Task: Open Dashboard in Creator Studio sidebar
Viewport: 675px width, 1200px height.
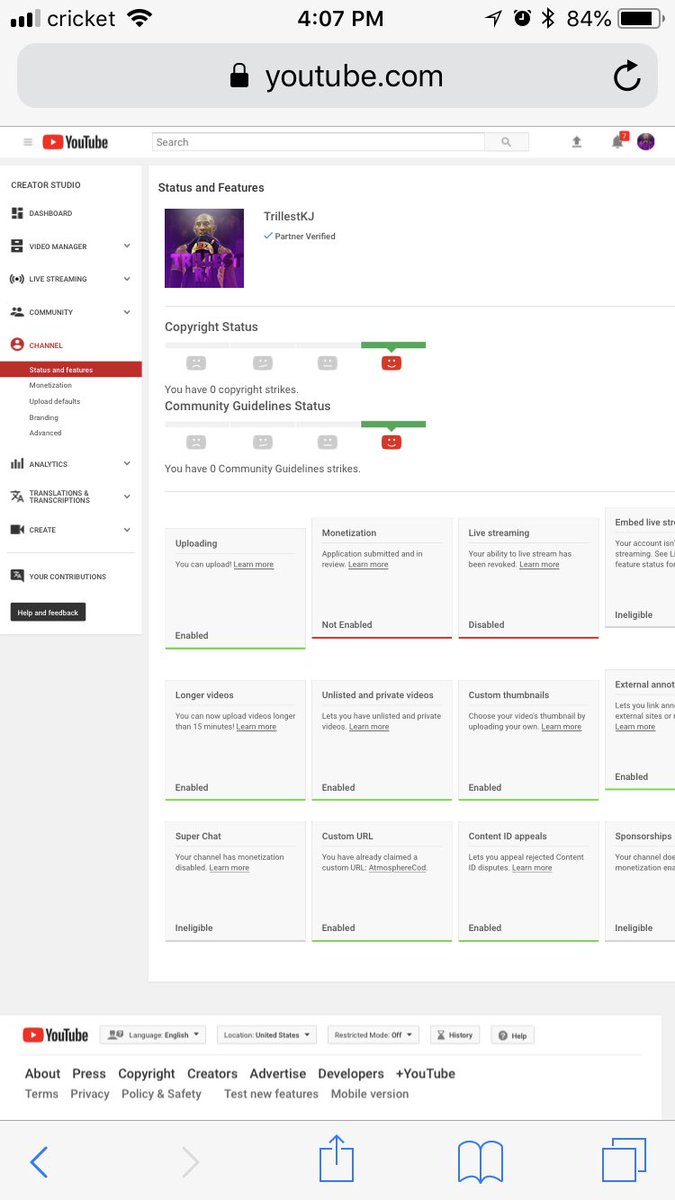Action: [50, 213]
